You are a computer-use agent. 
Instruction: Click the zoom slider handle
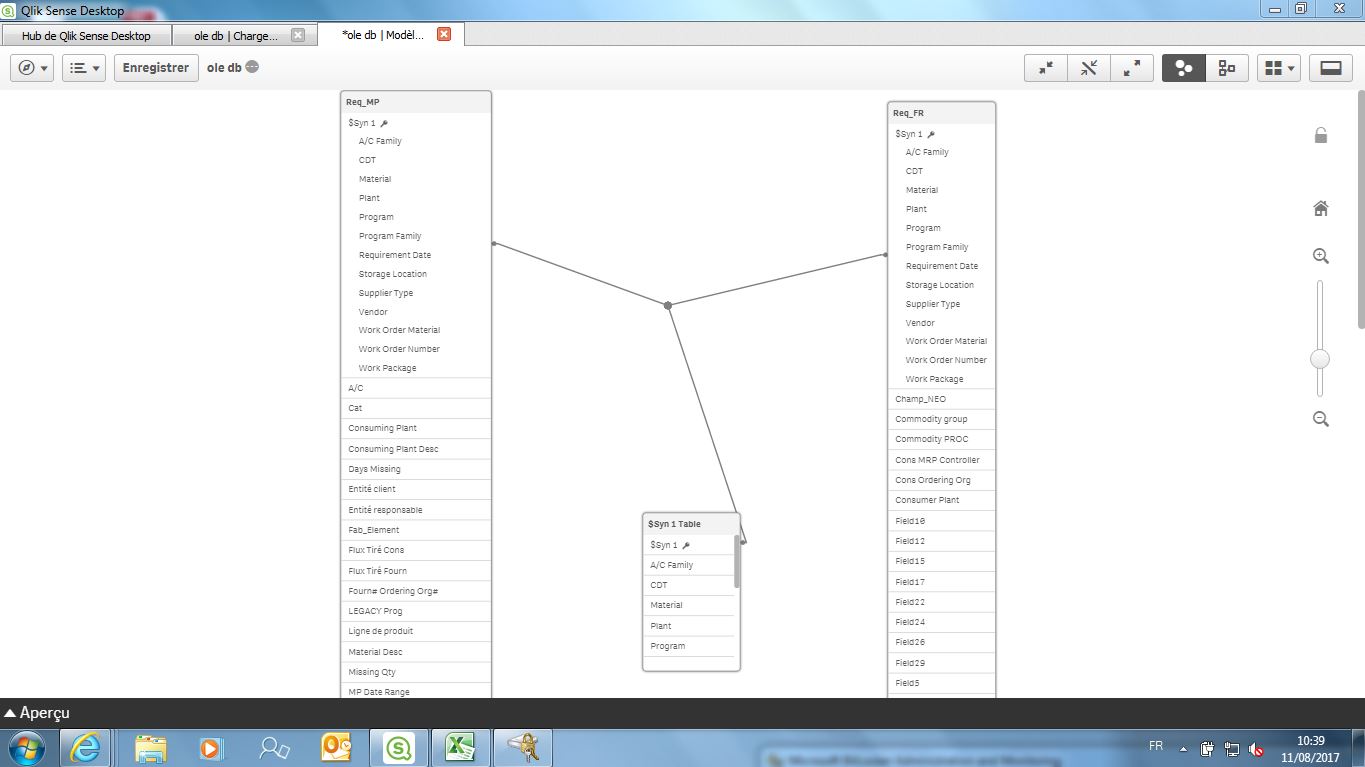pos(1320,358)
